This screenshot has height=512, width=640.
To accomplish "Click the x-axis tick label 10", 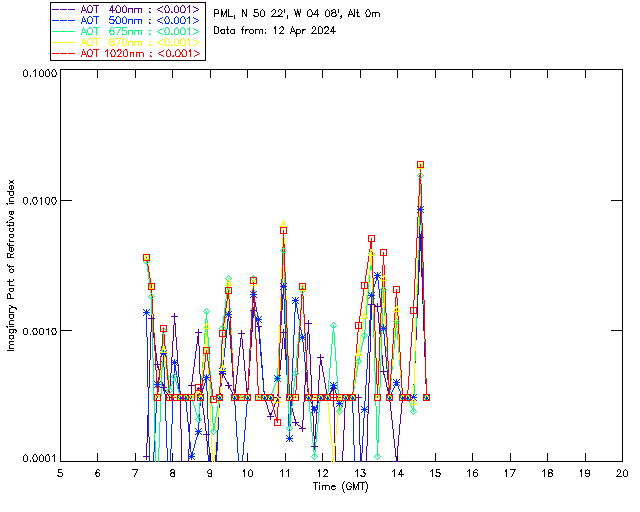I will [x=247, y=473].
